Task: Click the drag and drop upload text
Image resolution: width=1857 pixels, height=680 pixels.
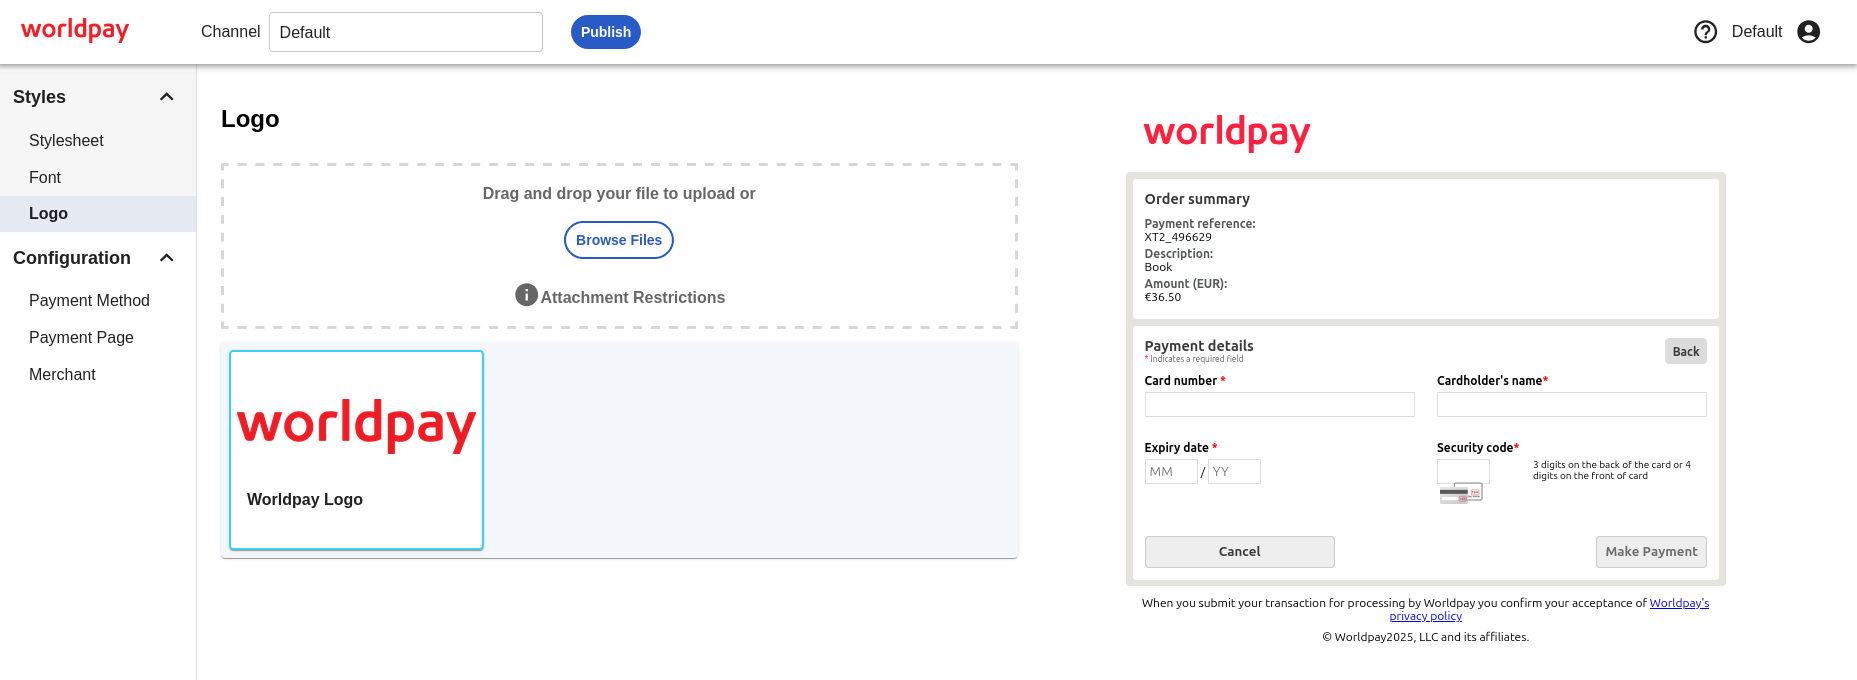Action: pos(619,193)
